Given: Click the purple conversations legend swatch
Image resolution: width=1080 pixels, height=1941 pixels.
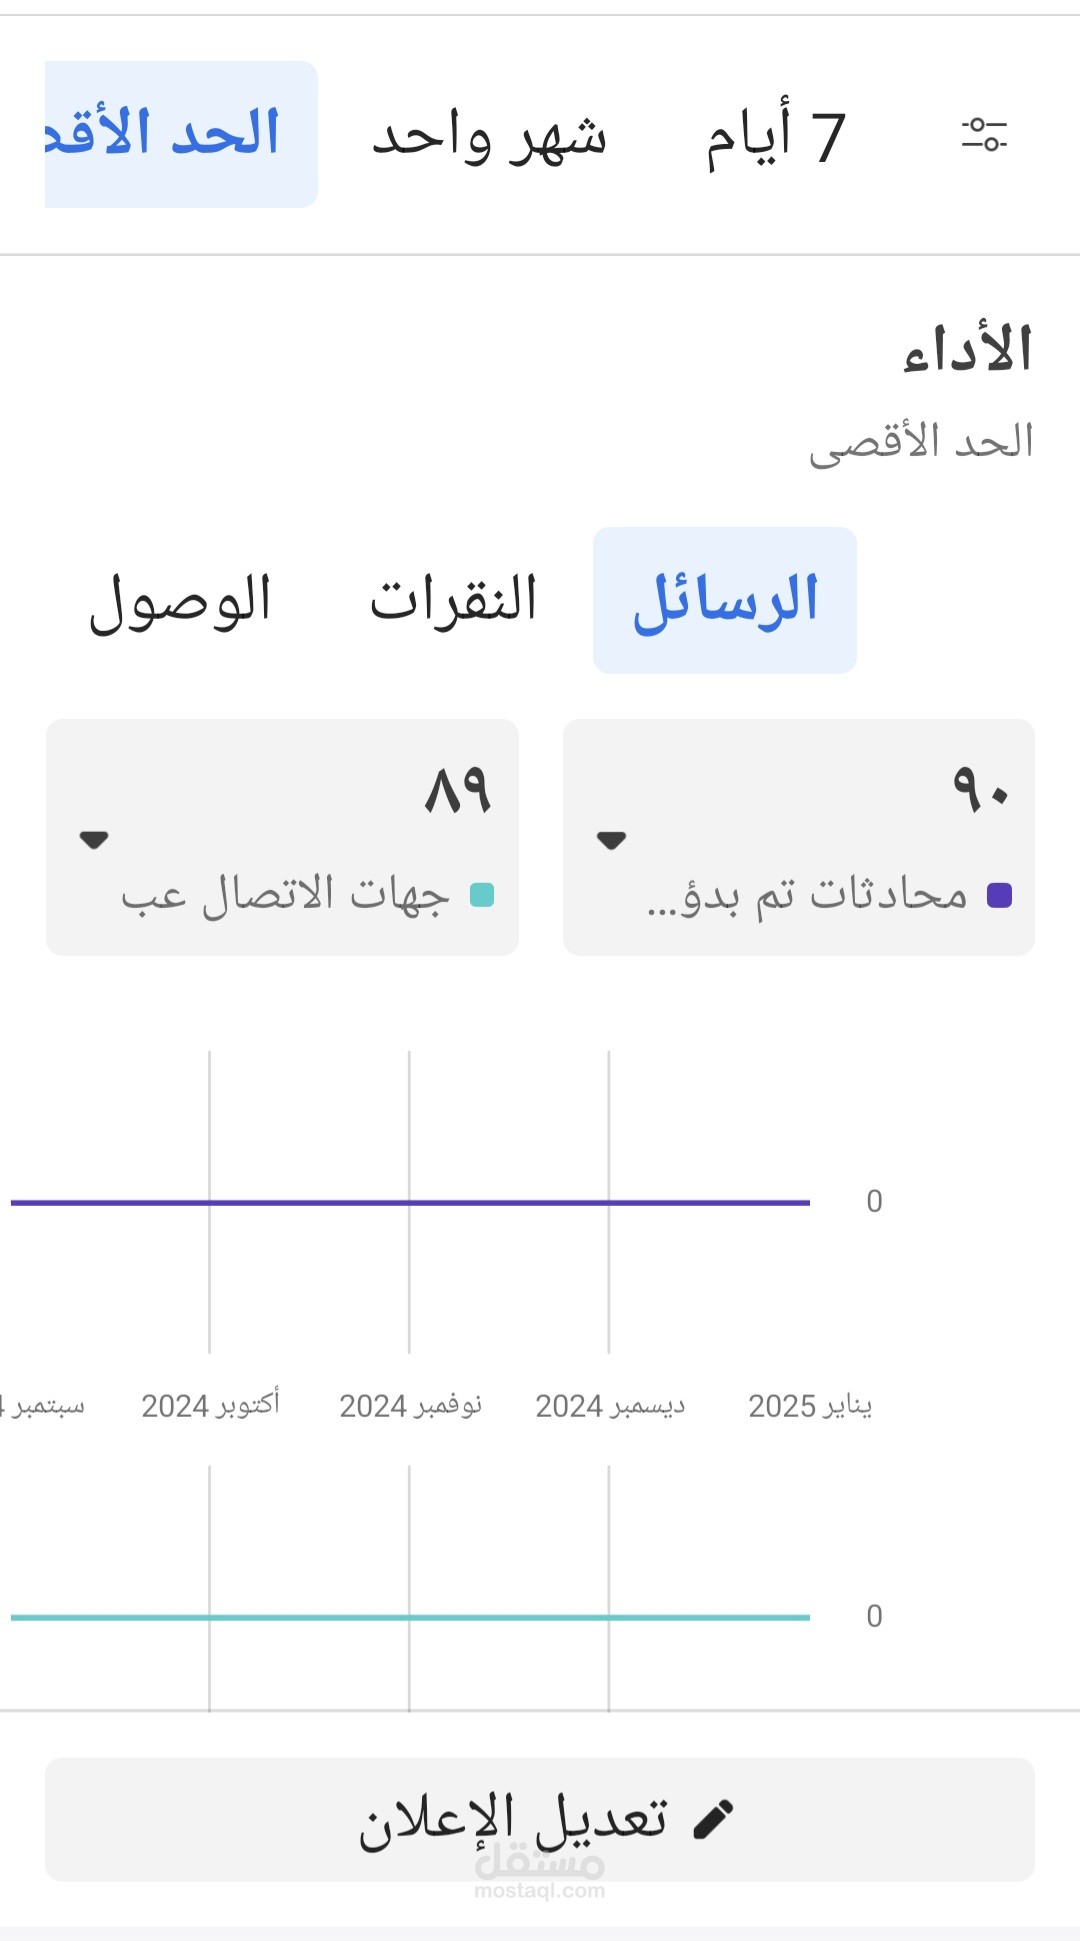Looking at the screenshot, I should tap(999, 895).
